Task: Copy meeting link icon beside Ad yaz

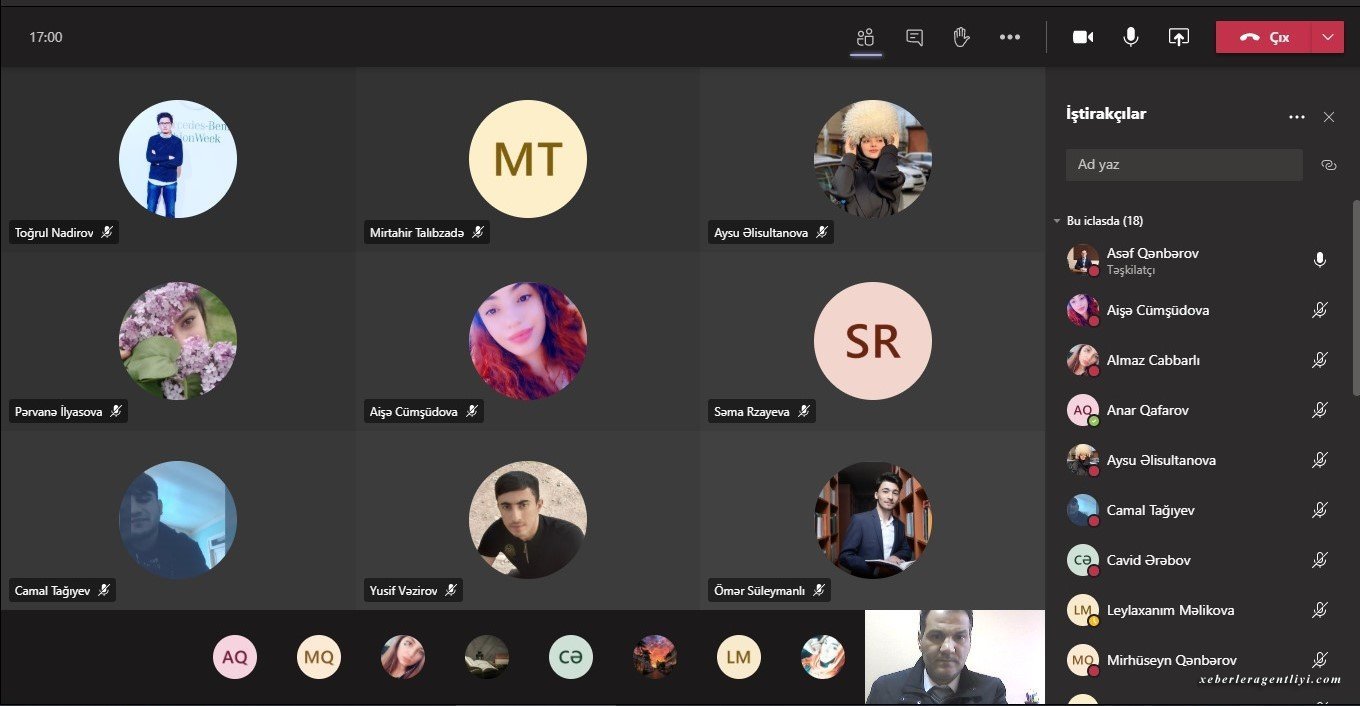Action: [1329, 165]
